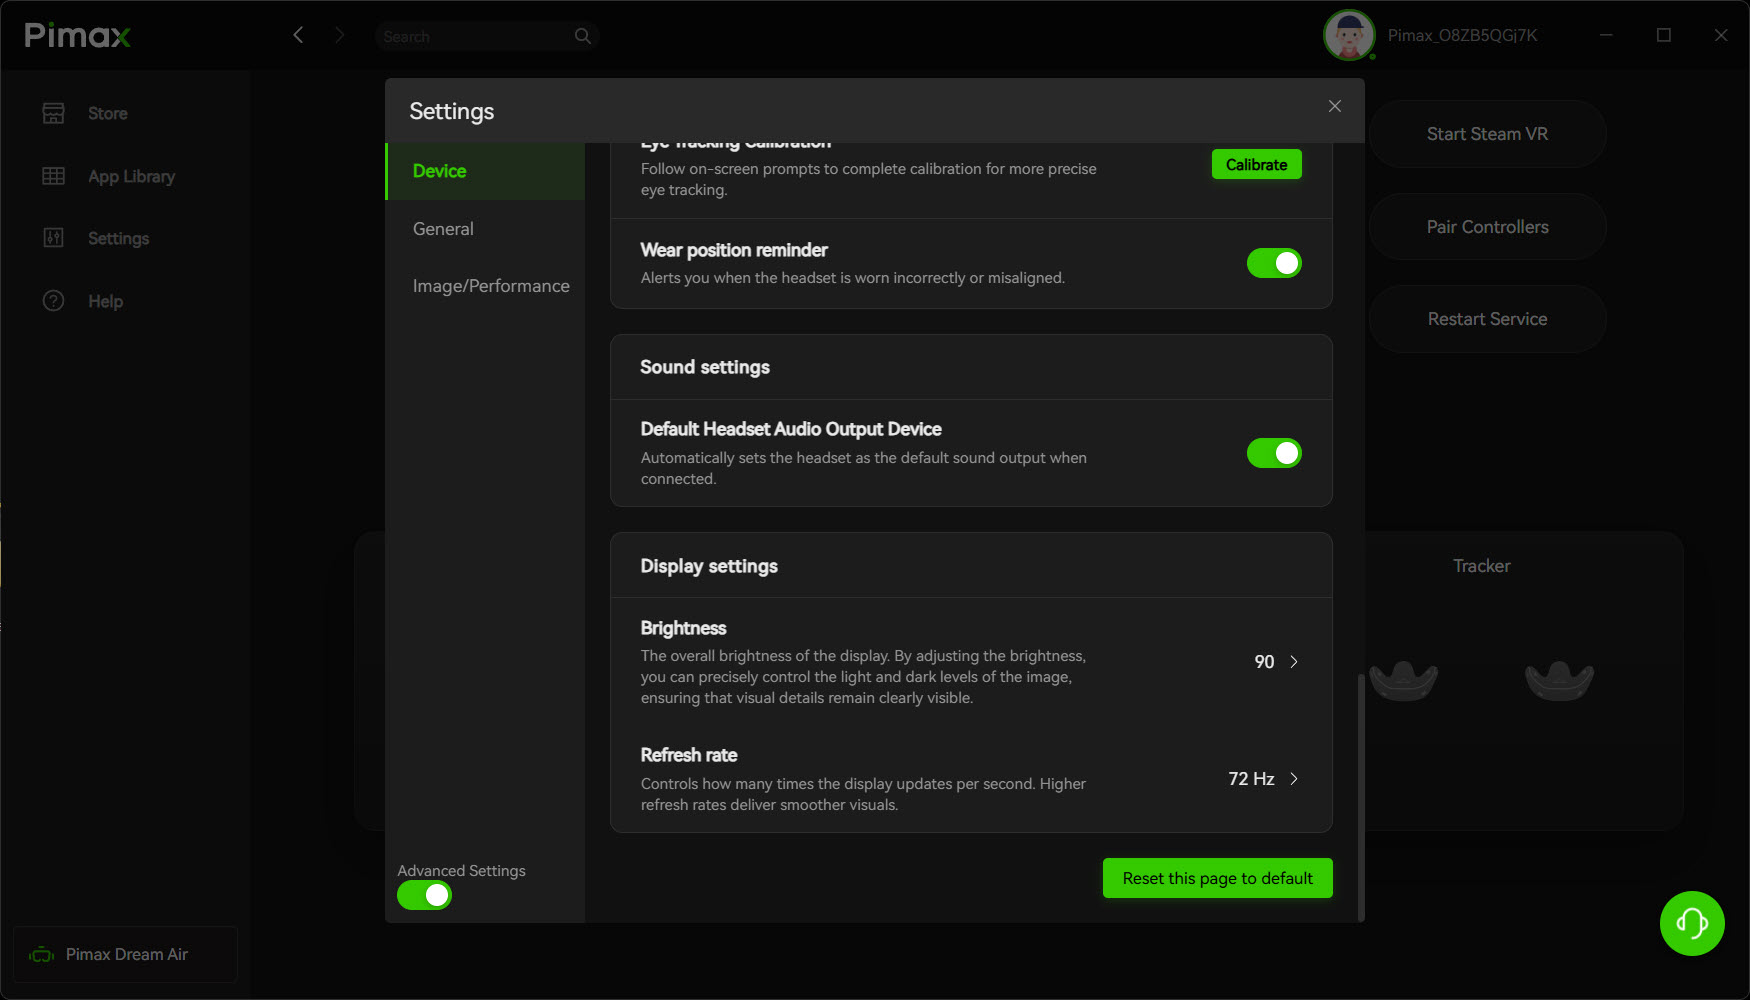Minimize the Pimax window
This screenshot has height=1000, width=1750.
tap(1606, 35)
